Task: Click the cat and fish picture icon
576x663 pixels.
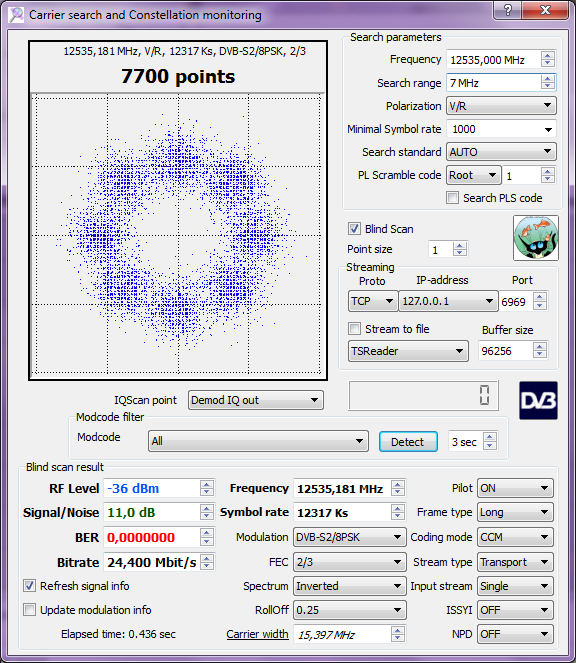Action: [536, 238]
